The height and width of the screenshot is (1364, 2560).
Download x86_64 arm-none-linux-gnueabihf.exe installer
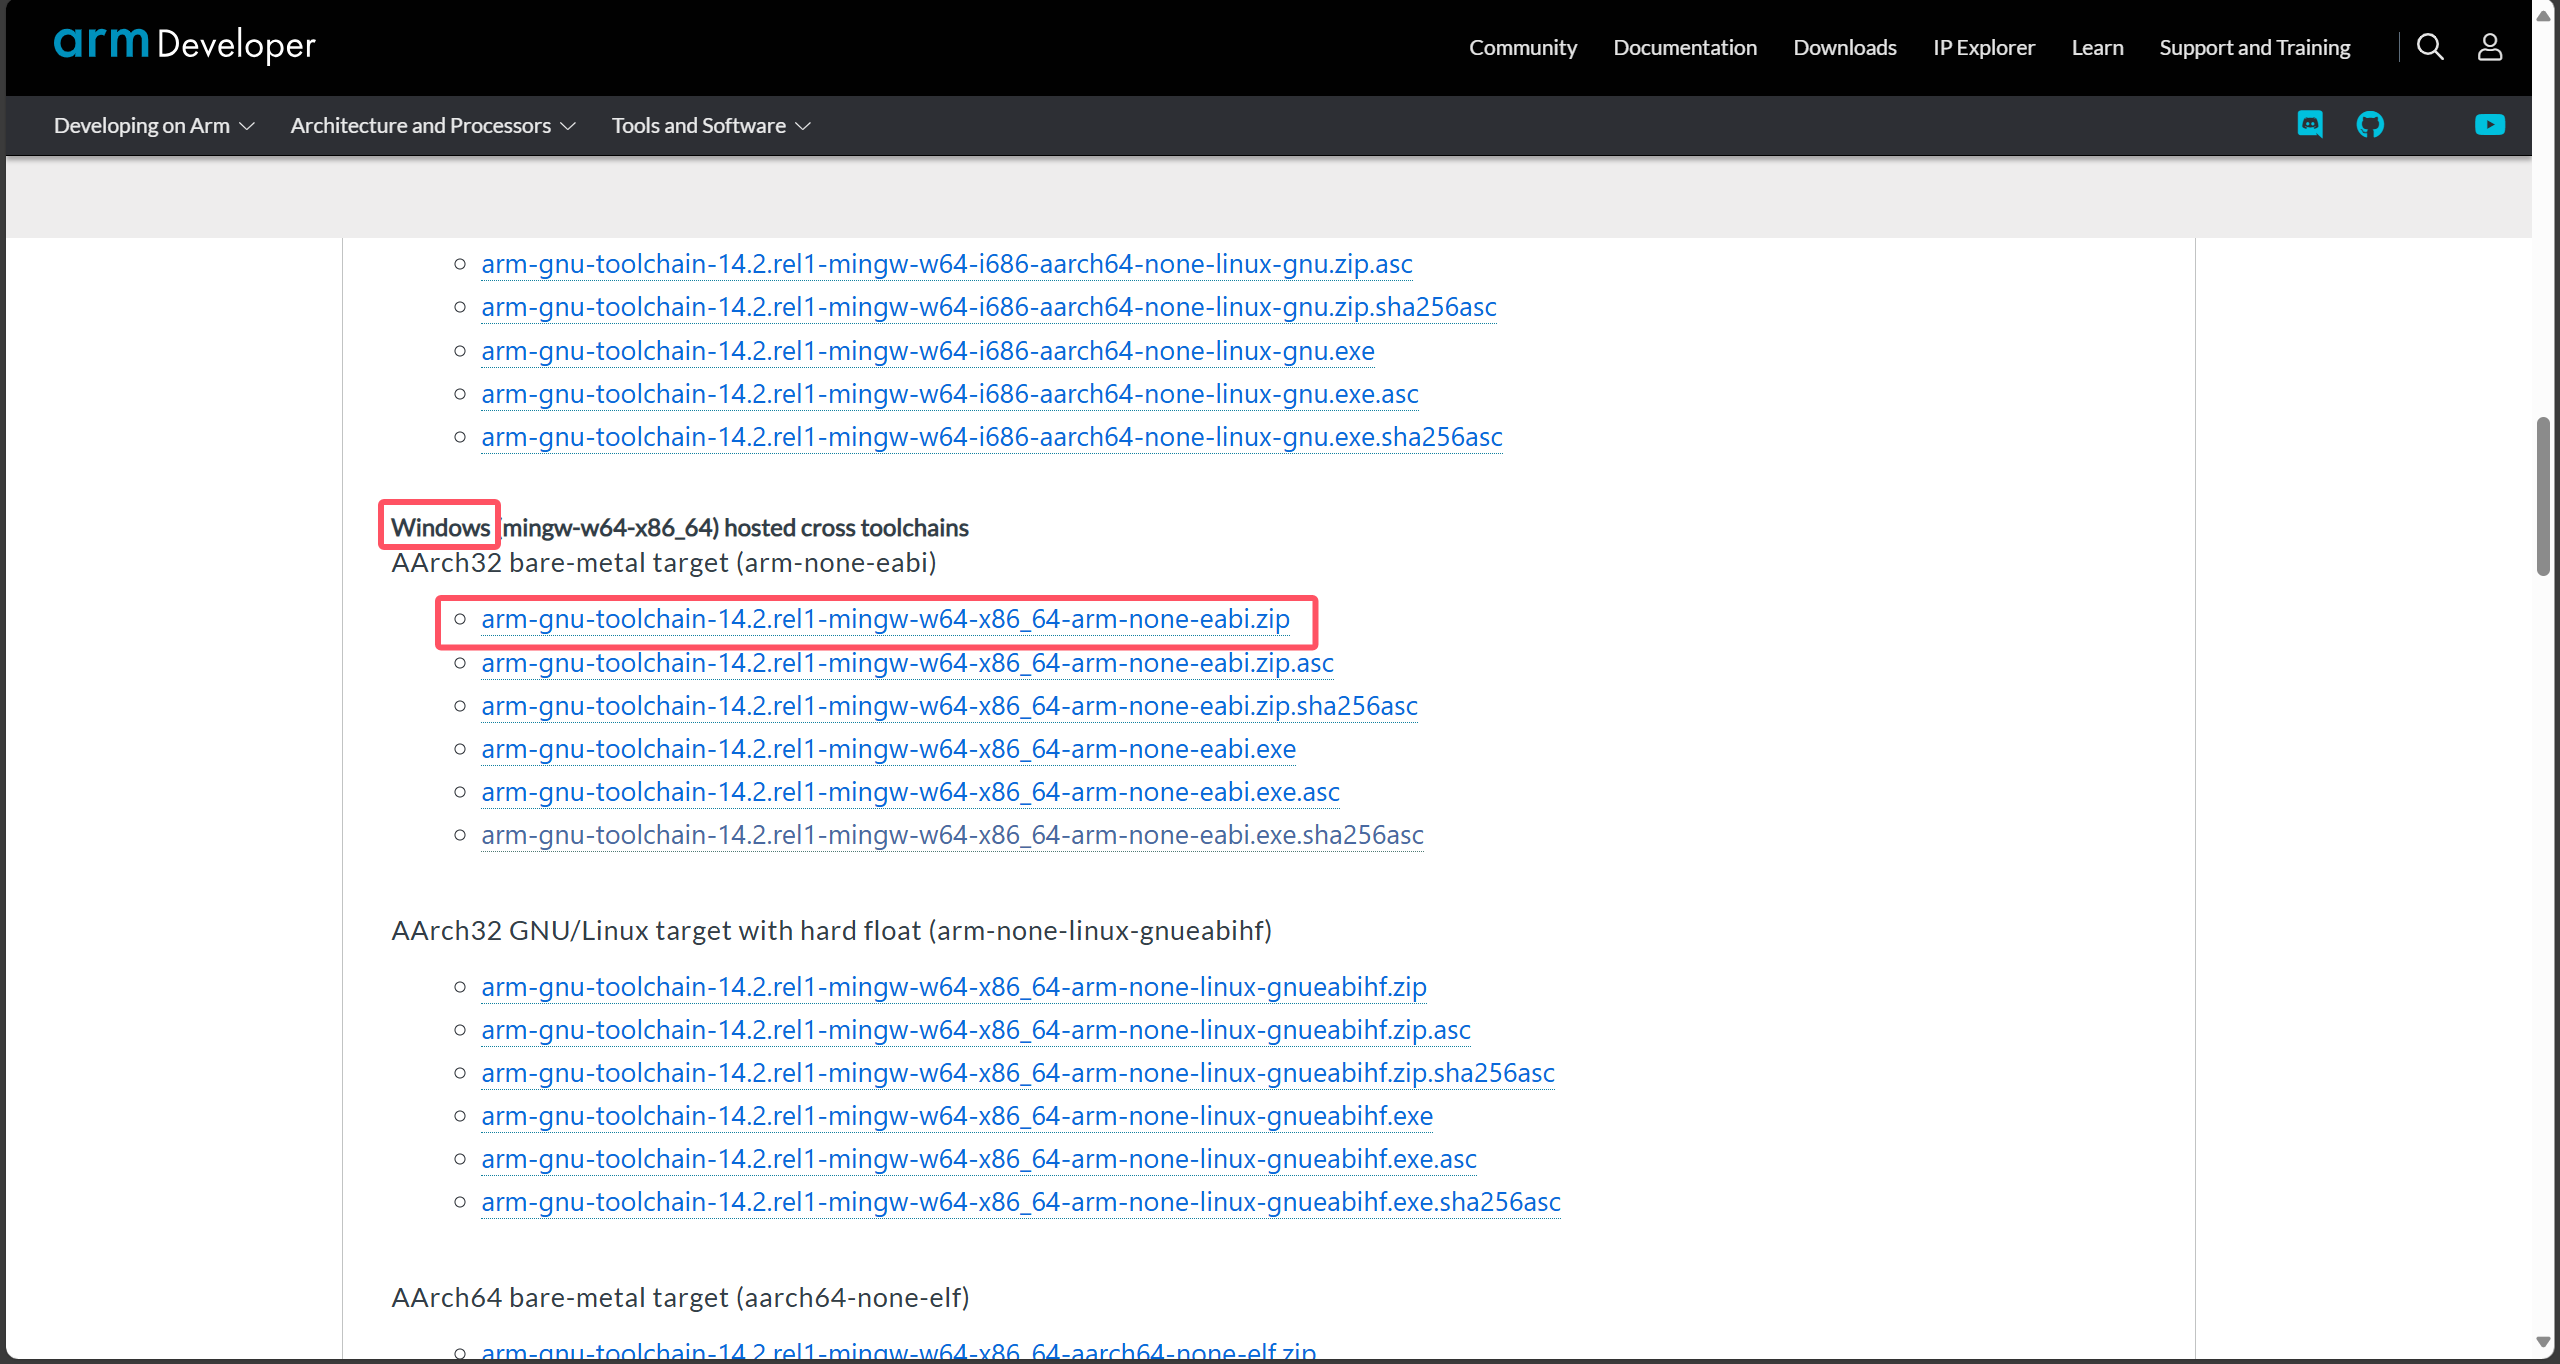click(957, 1116)
